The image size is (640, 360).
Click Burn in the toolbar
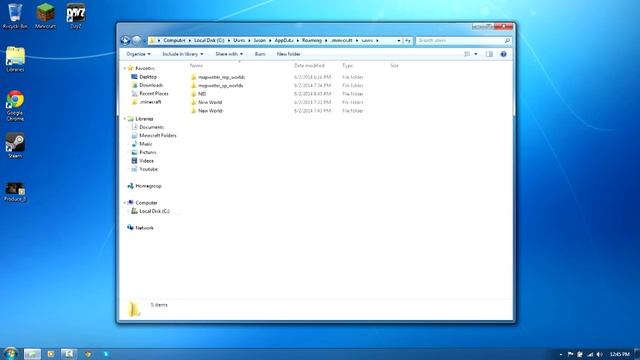tap(260, 54)
